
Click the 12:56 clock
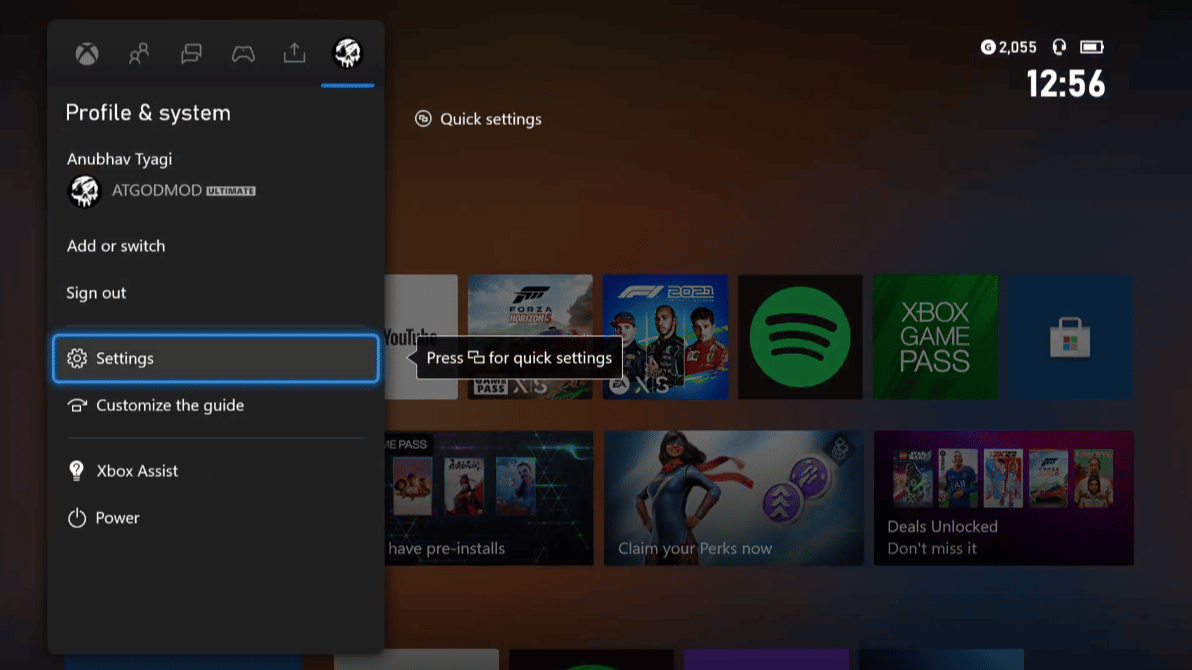tap(1066, 84)
